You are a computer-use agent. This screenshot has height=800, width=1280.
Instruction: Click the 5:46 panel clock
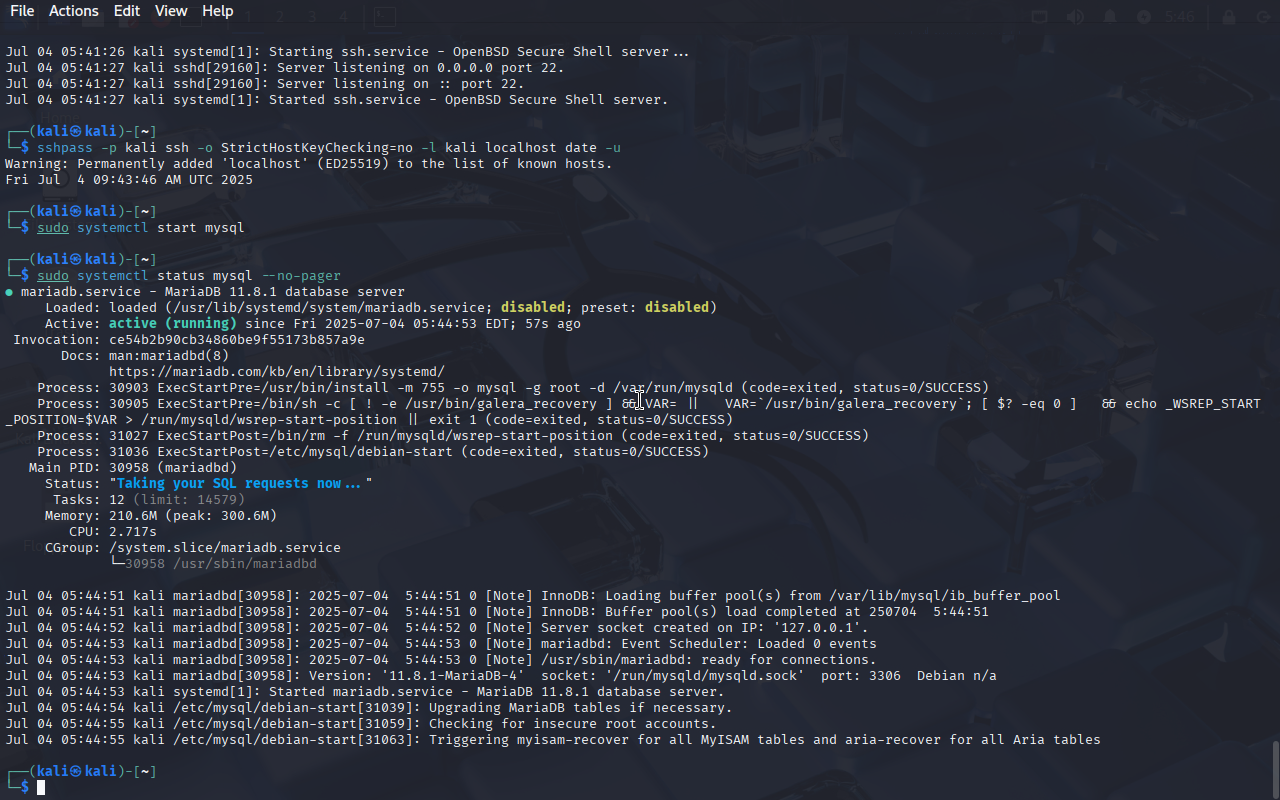coord(1179,17)
